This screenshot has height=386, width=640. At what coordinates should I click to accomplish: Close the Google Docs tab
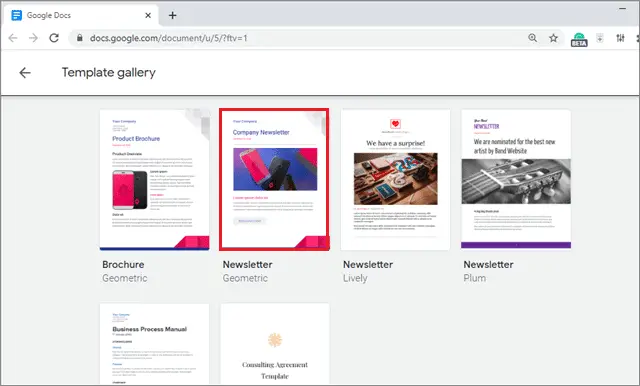tap(148, 16)
